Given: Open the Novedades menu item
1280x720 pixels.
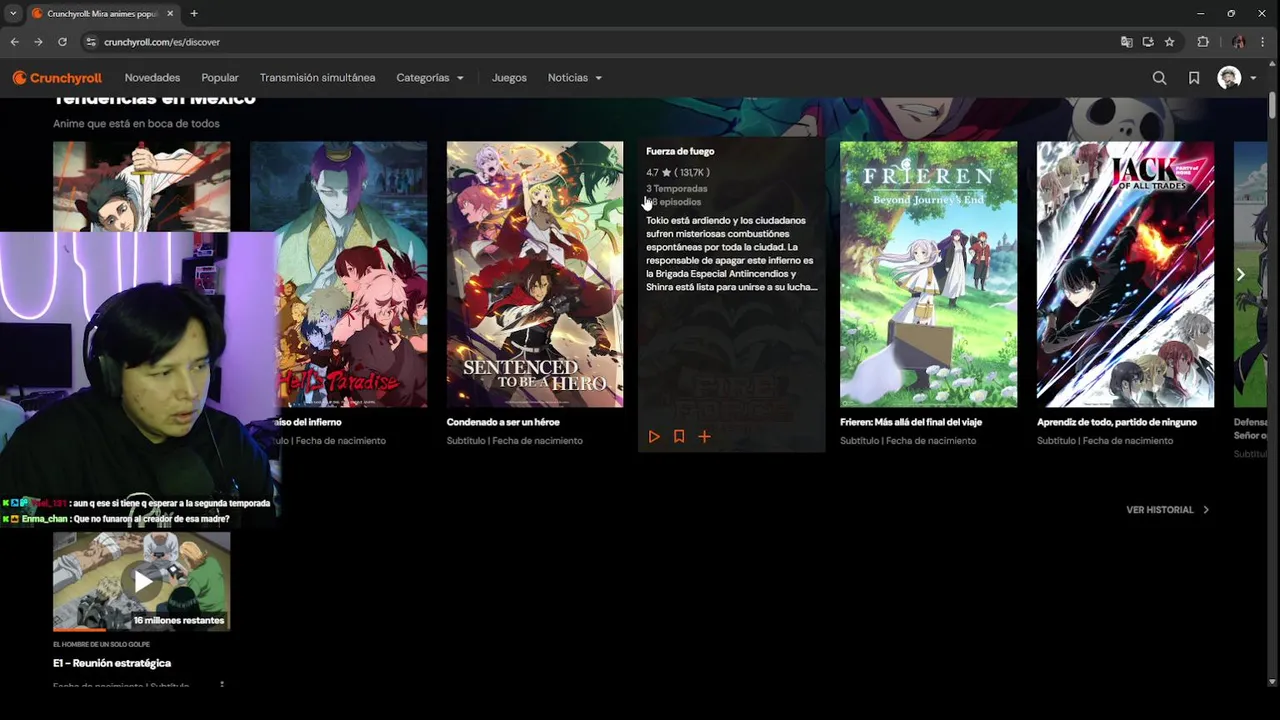Looking at the screenshot, I should pyautogui.click(x=152, y=78).
